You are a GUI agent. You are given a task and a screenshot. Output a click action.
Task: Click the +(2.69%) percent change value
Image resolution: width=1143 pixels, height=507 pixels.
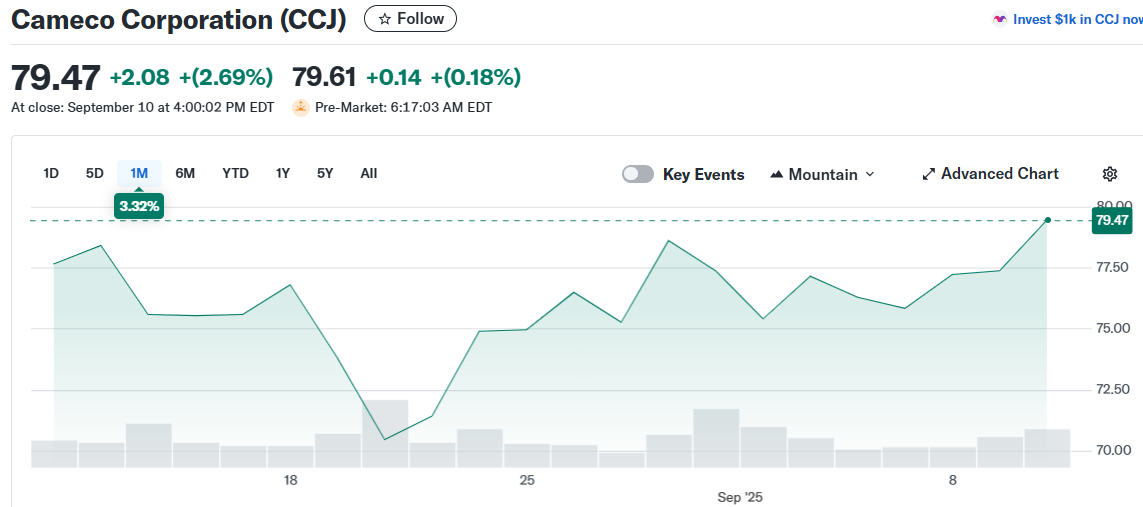[x=227, y=77]
